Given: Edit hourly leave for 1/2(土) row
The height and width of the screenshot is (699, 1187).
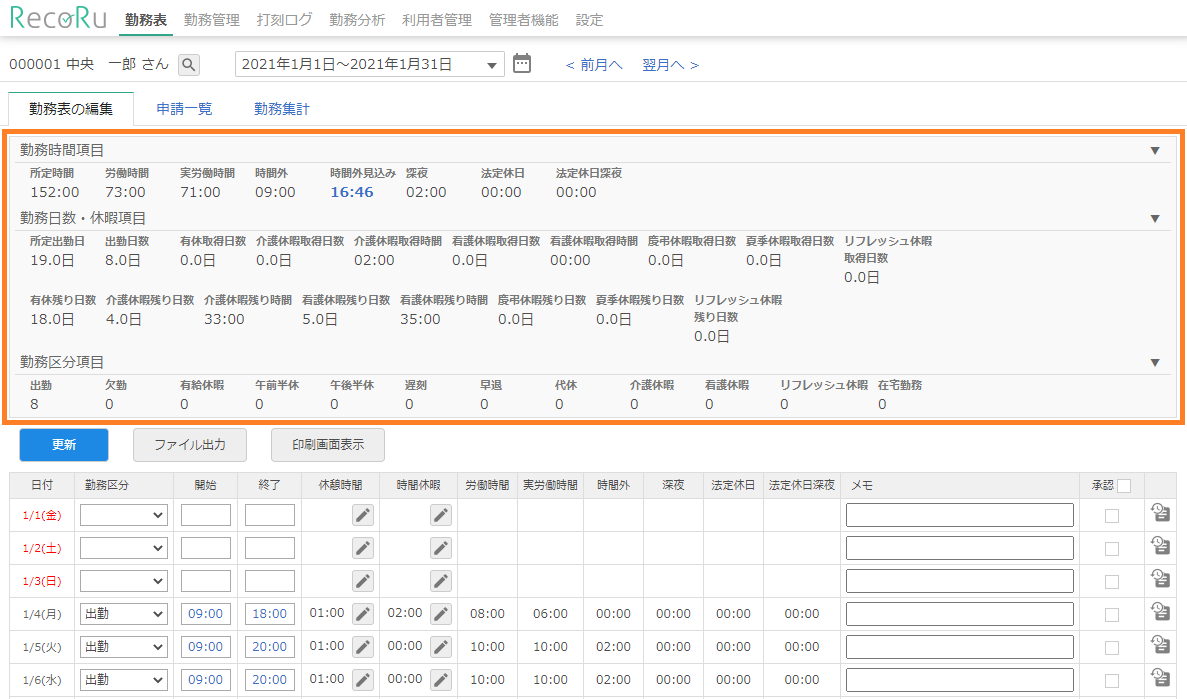Looking at the screenshot, I should [x=441, y=548].
